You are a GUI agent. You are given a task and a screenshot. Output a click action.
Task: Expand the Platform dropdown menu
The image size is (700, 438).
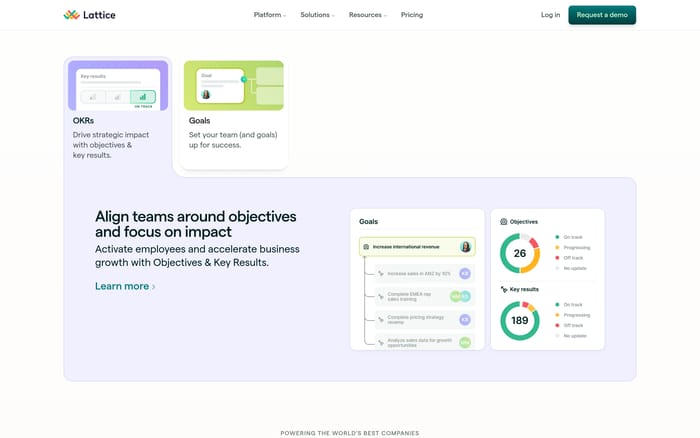tap(269, 15)
